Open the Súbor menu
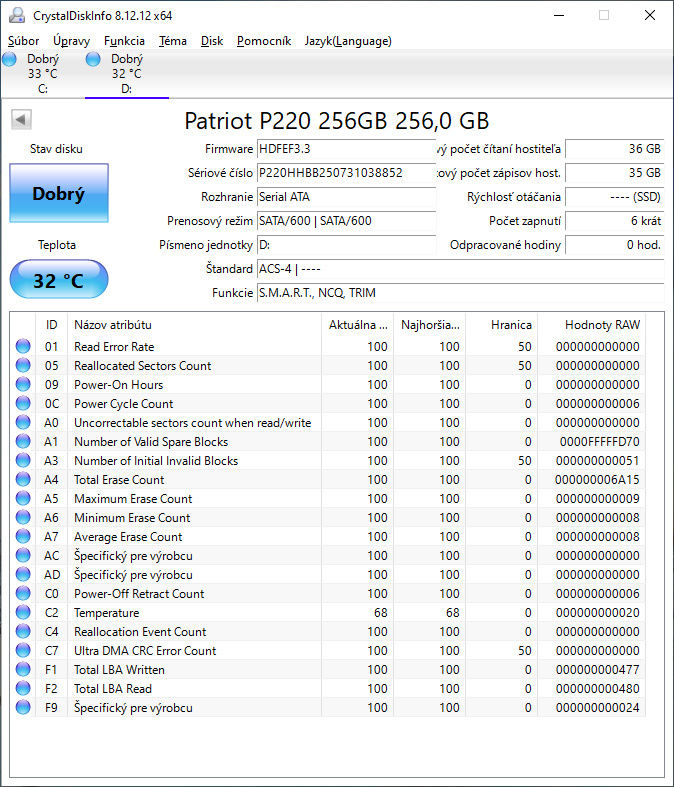The width and height of the screenshot is (674, 787). pos(24,41)
